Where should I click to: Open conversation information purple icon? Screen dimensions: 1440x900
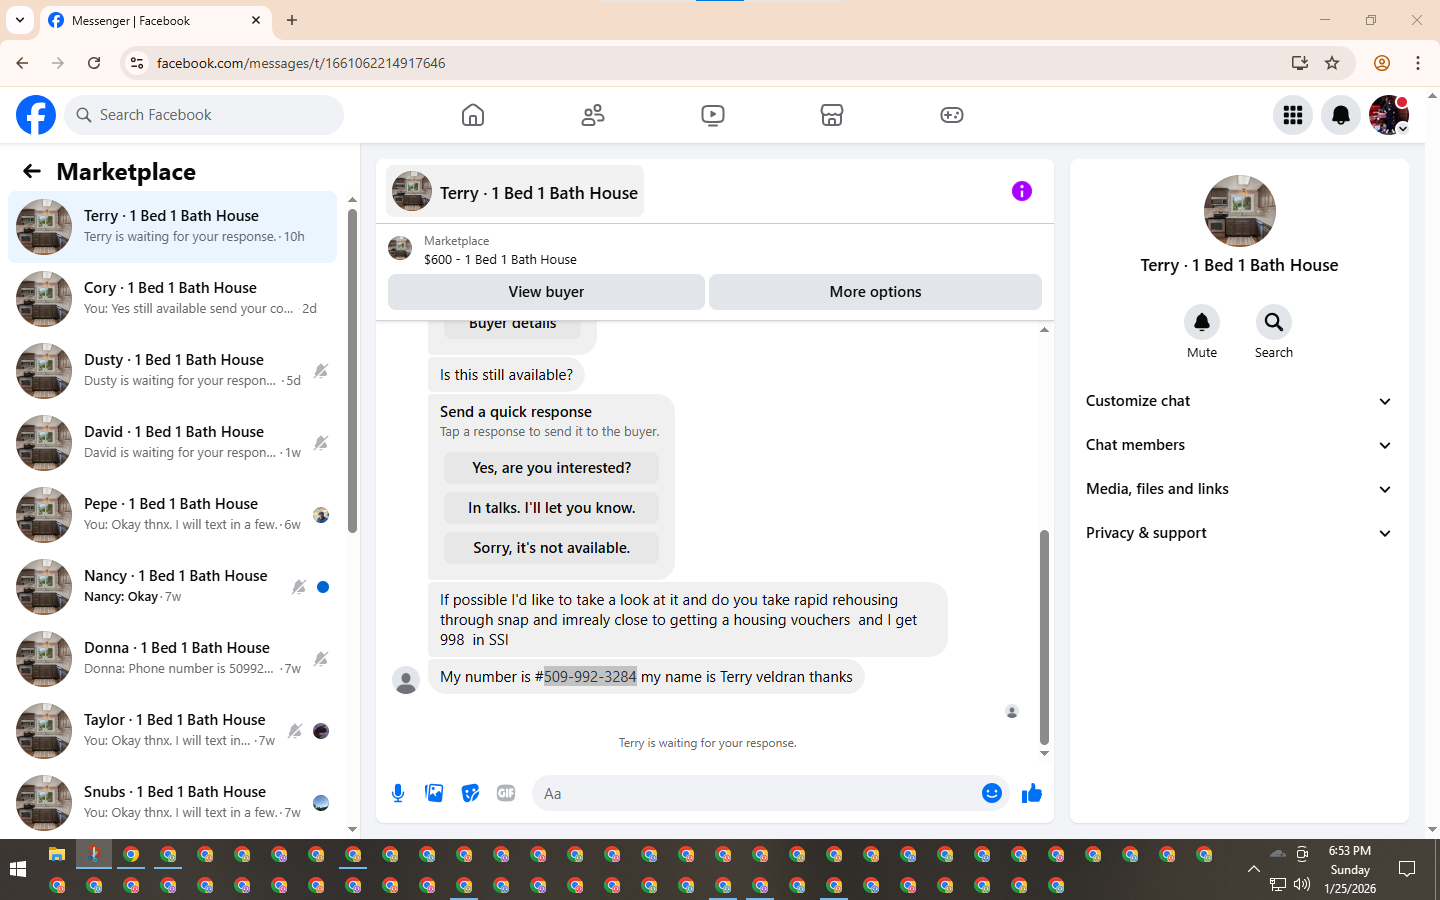[1022, 191]
